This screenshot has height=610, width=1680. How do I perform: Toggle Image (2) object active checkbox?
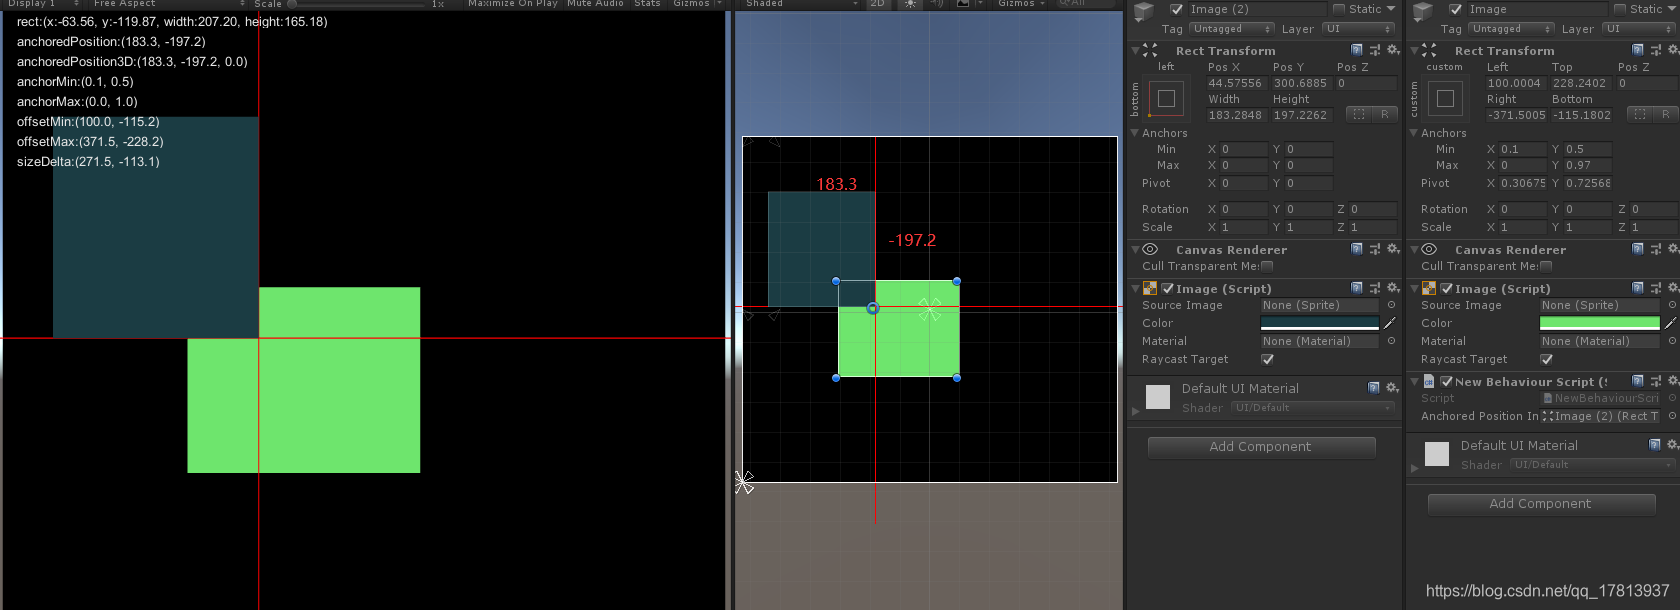[1177, 9]
